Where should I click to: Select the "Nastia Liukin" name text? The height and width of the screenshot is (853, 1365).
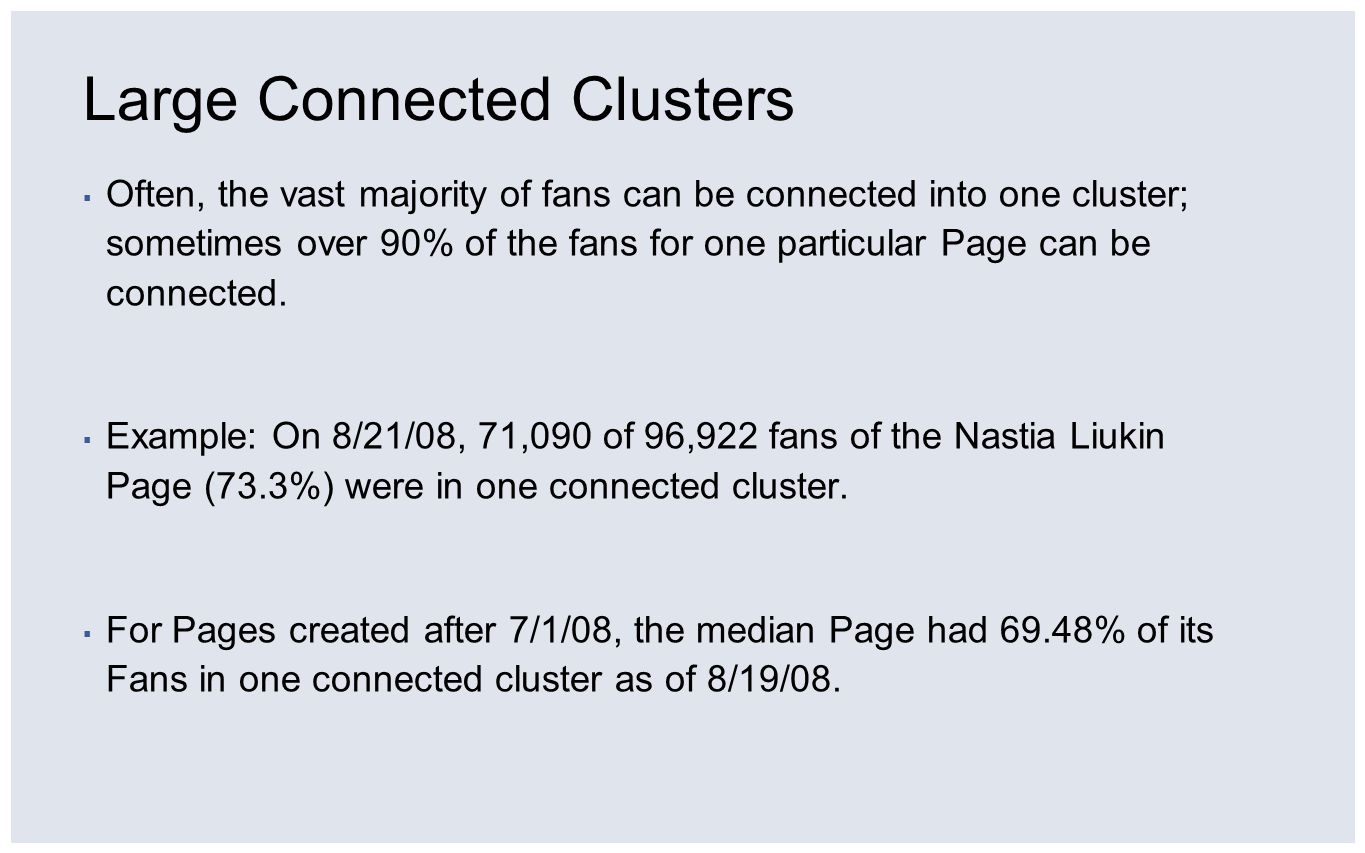point(1059,437)
